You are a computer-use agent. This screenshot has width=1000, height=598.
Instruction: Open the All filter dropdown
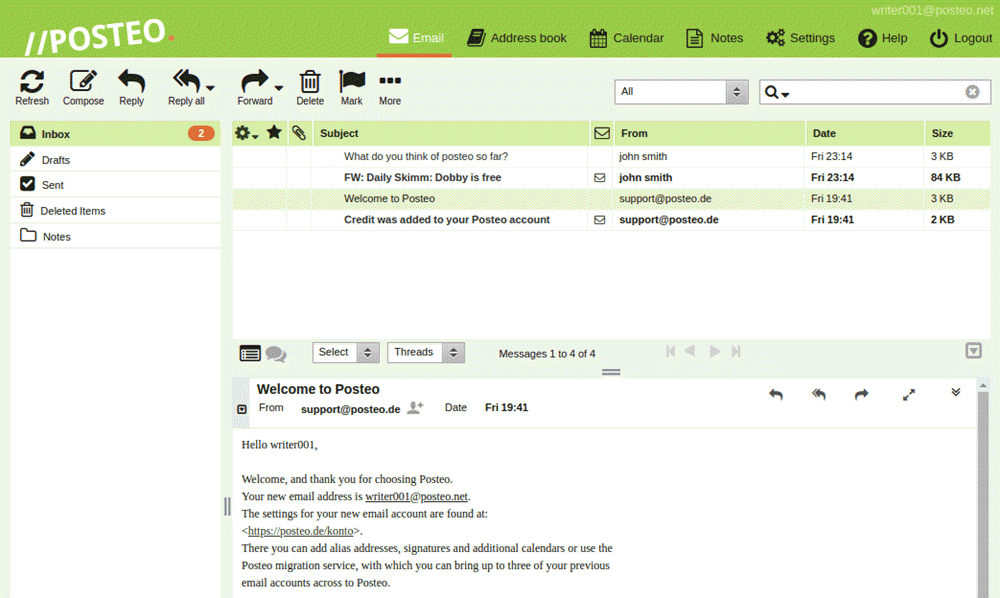tap(681, 92)
